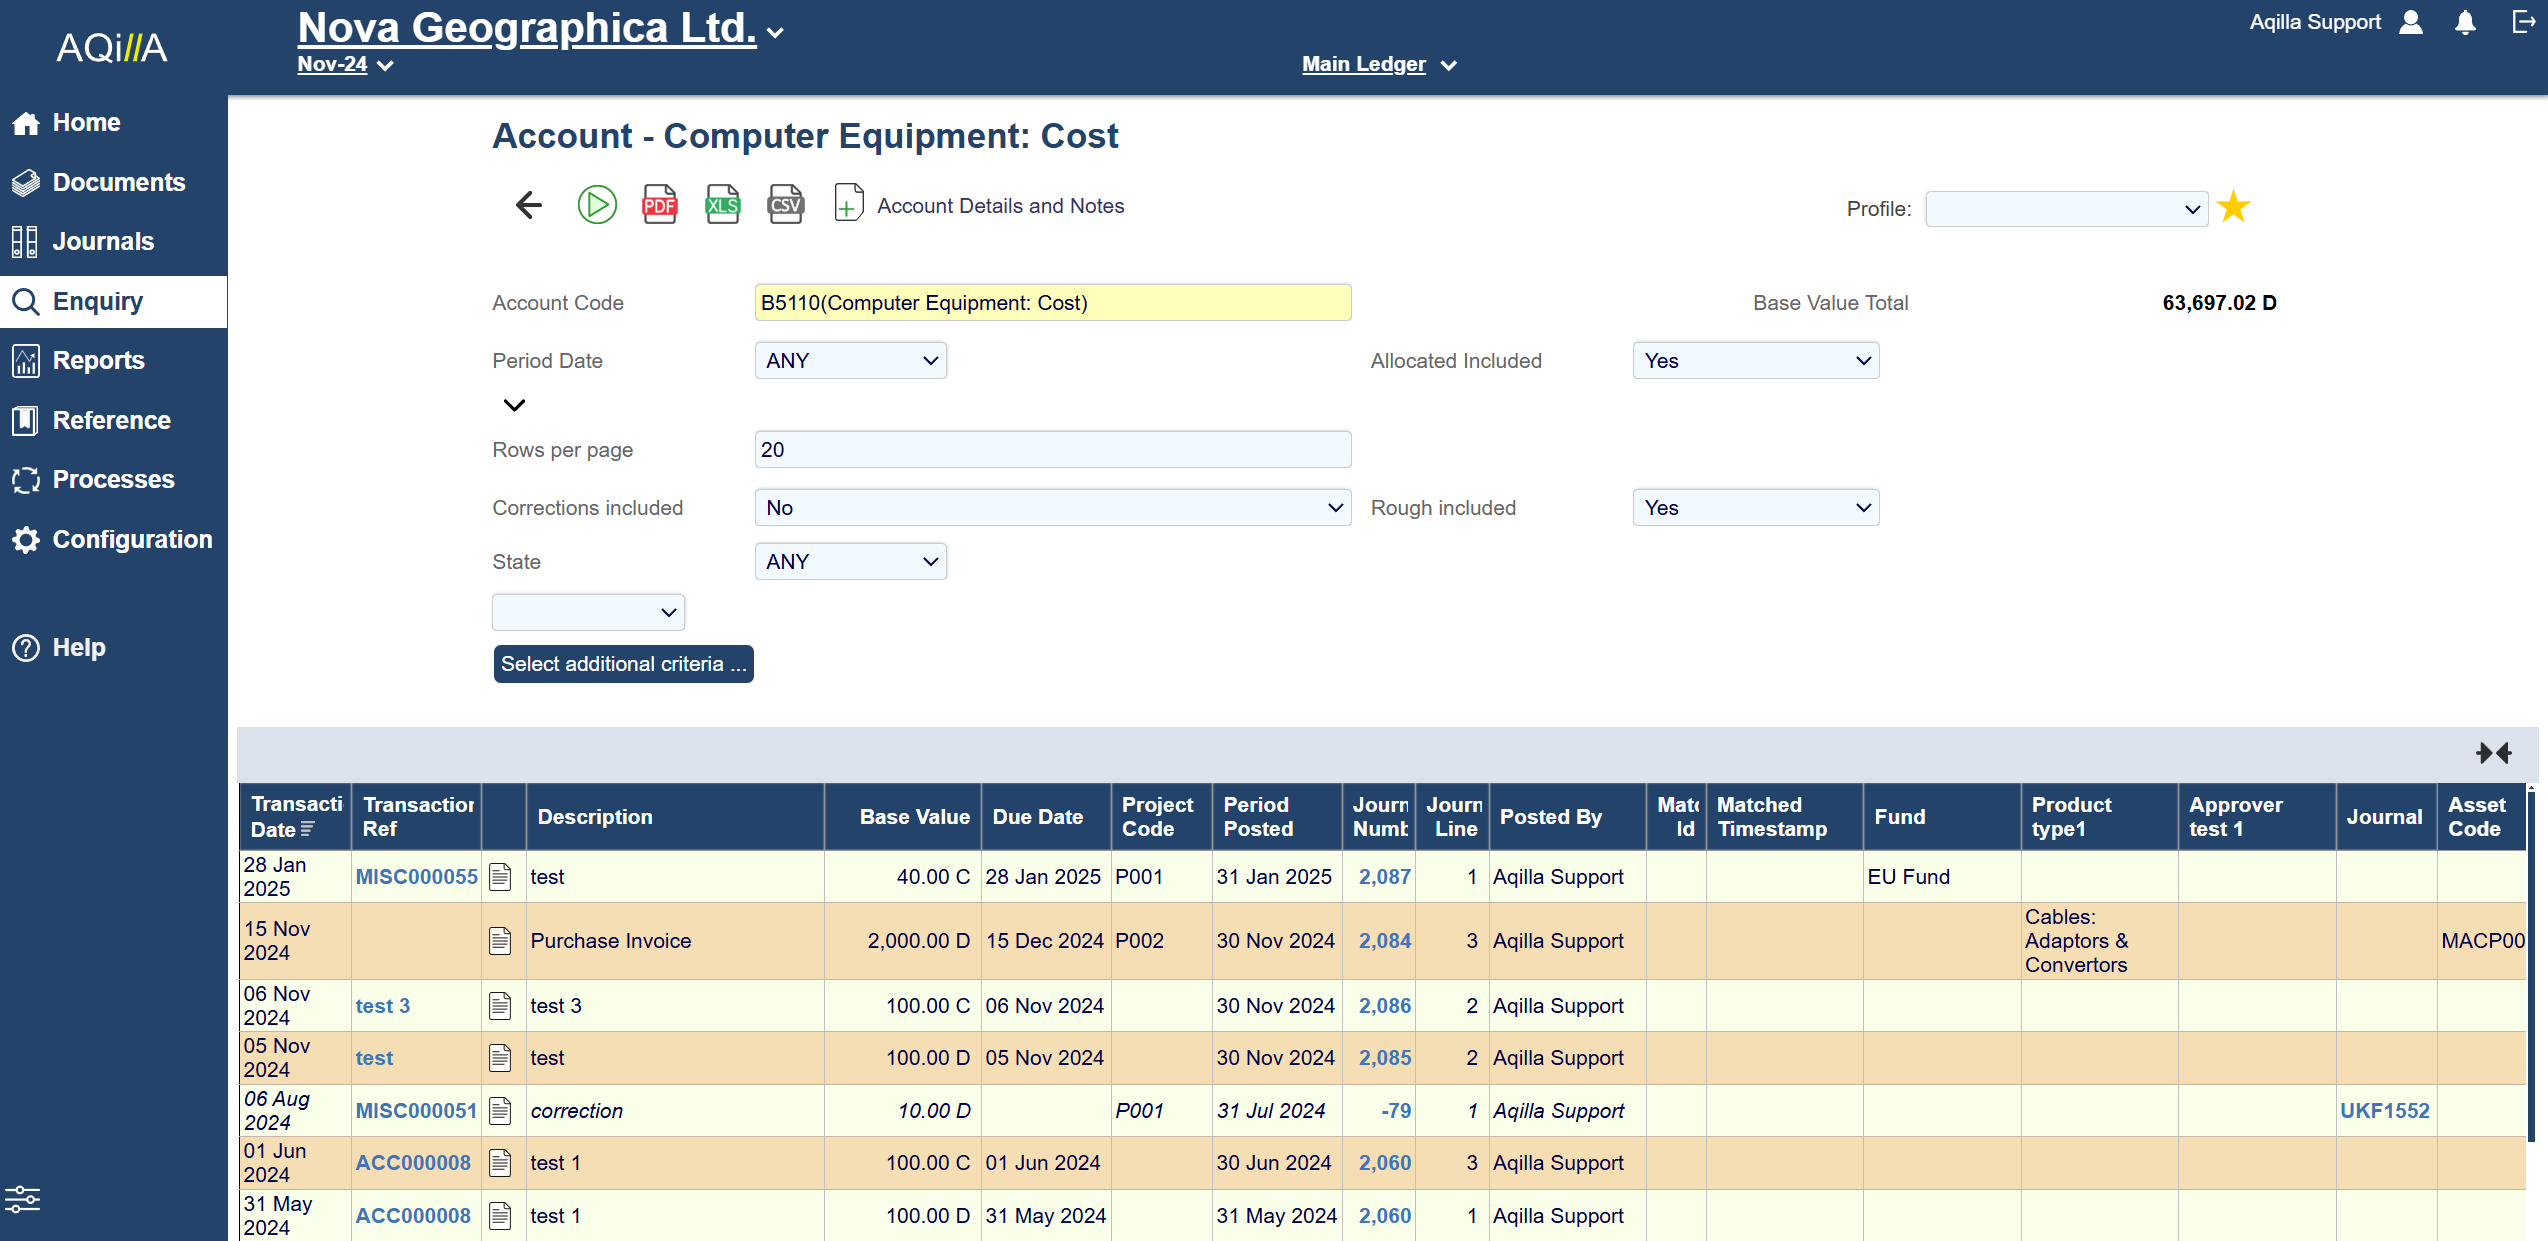The image size is (2548, 1241).
Task: Open the Profile dropdown
Action: point(2066,209)
